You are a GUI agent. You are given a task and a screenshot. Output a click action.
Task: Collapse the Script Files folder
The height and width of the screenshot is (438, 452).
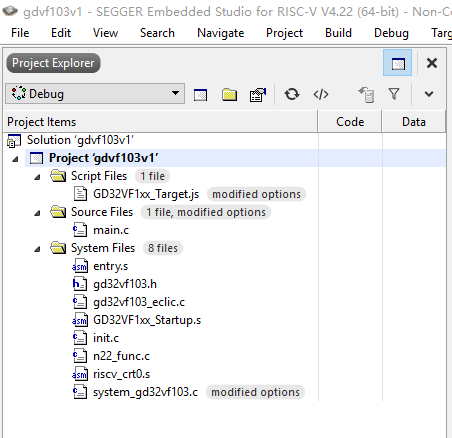[37, 177]
